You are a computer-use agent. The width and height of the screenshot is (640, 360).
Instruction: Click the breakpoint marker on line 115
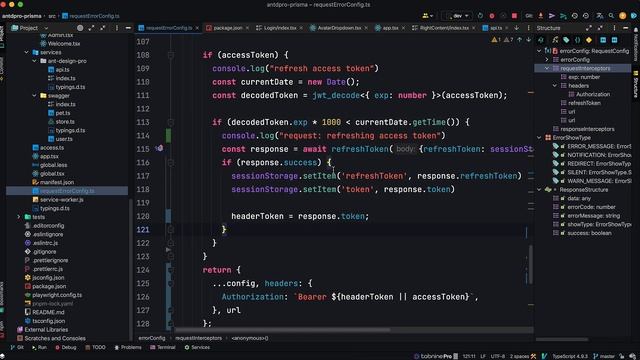pos(159,149)
